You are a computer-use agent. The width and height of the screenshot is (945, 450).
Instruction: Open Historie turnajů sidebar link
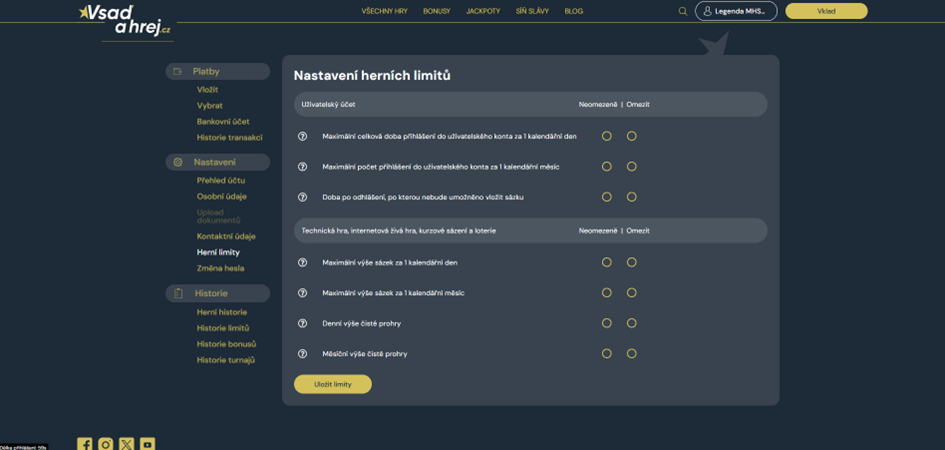(225, 360)
